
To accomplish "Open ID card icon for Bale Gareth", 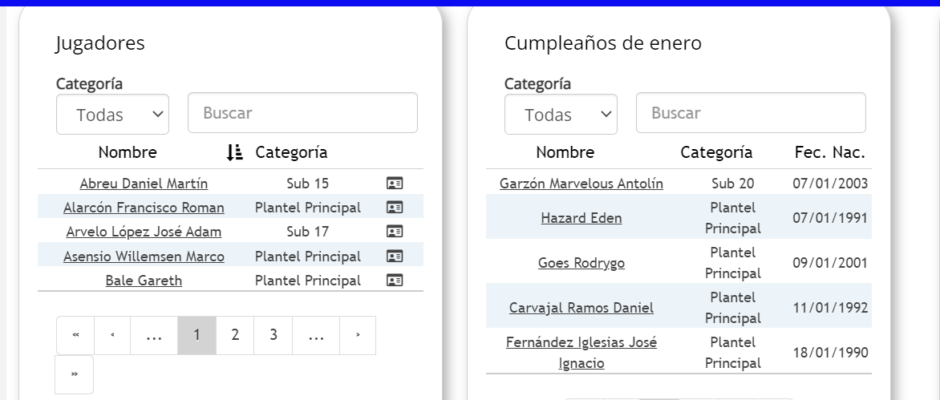I will click(x=394, y=281).
